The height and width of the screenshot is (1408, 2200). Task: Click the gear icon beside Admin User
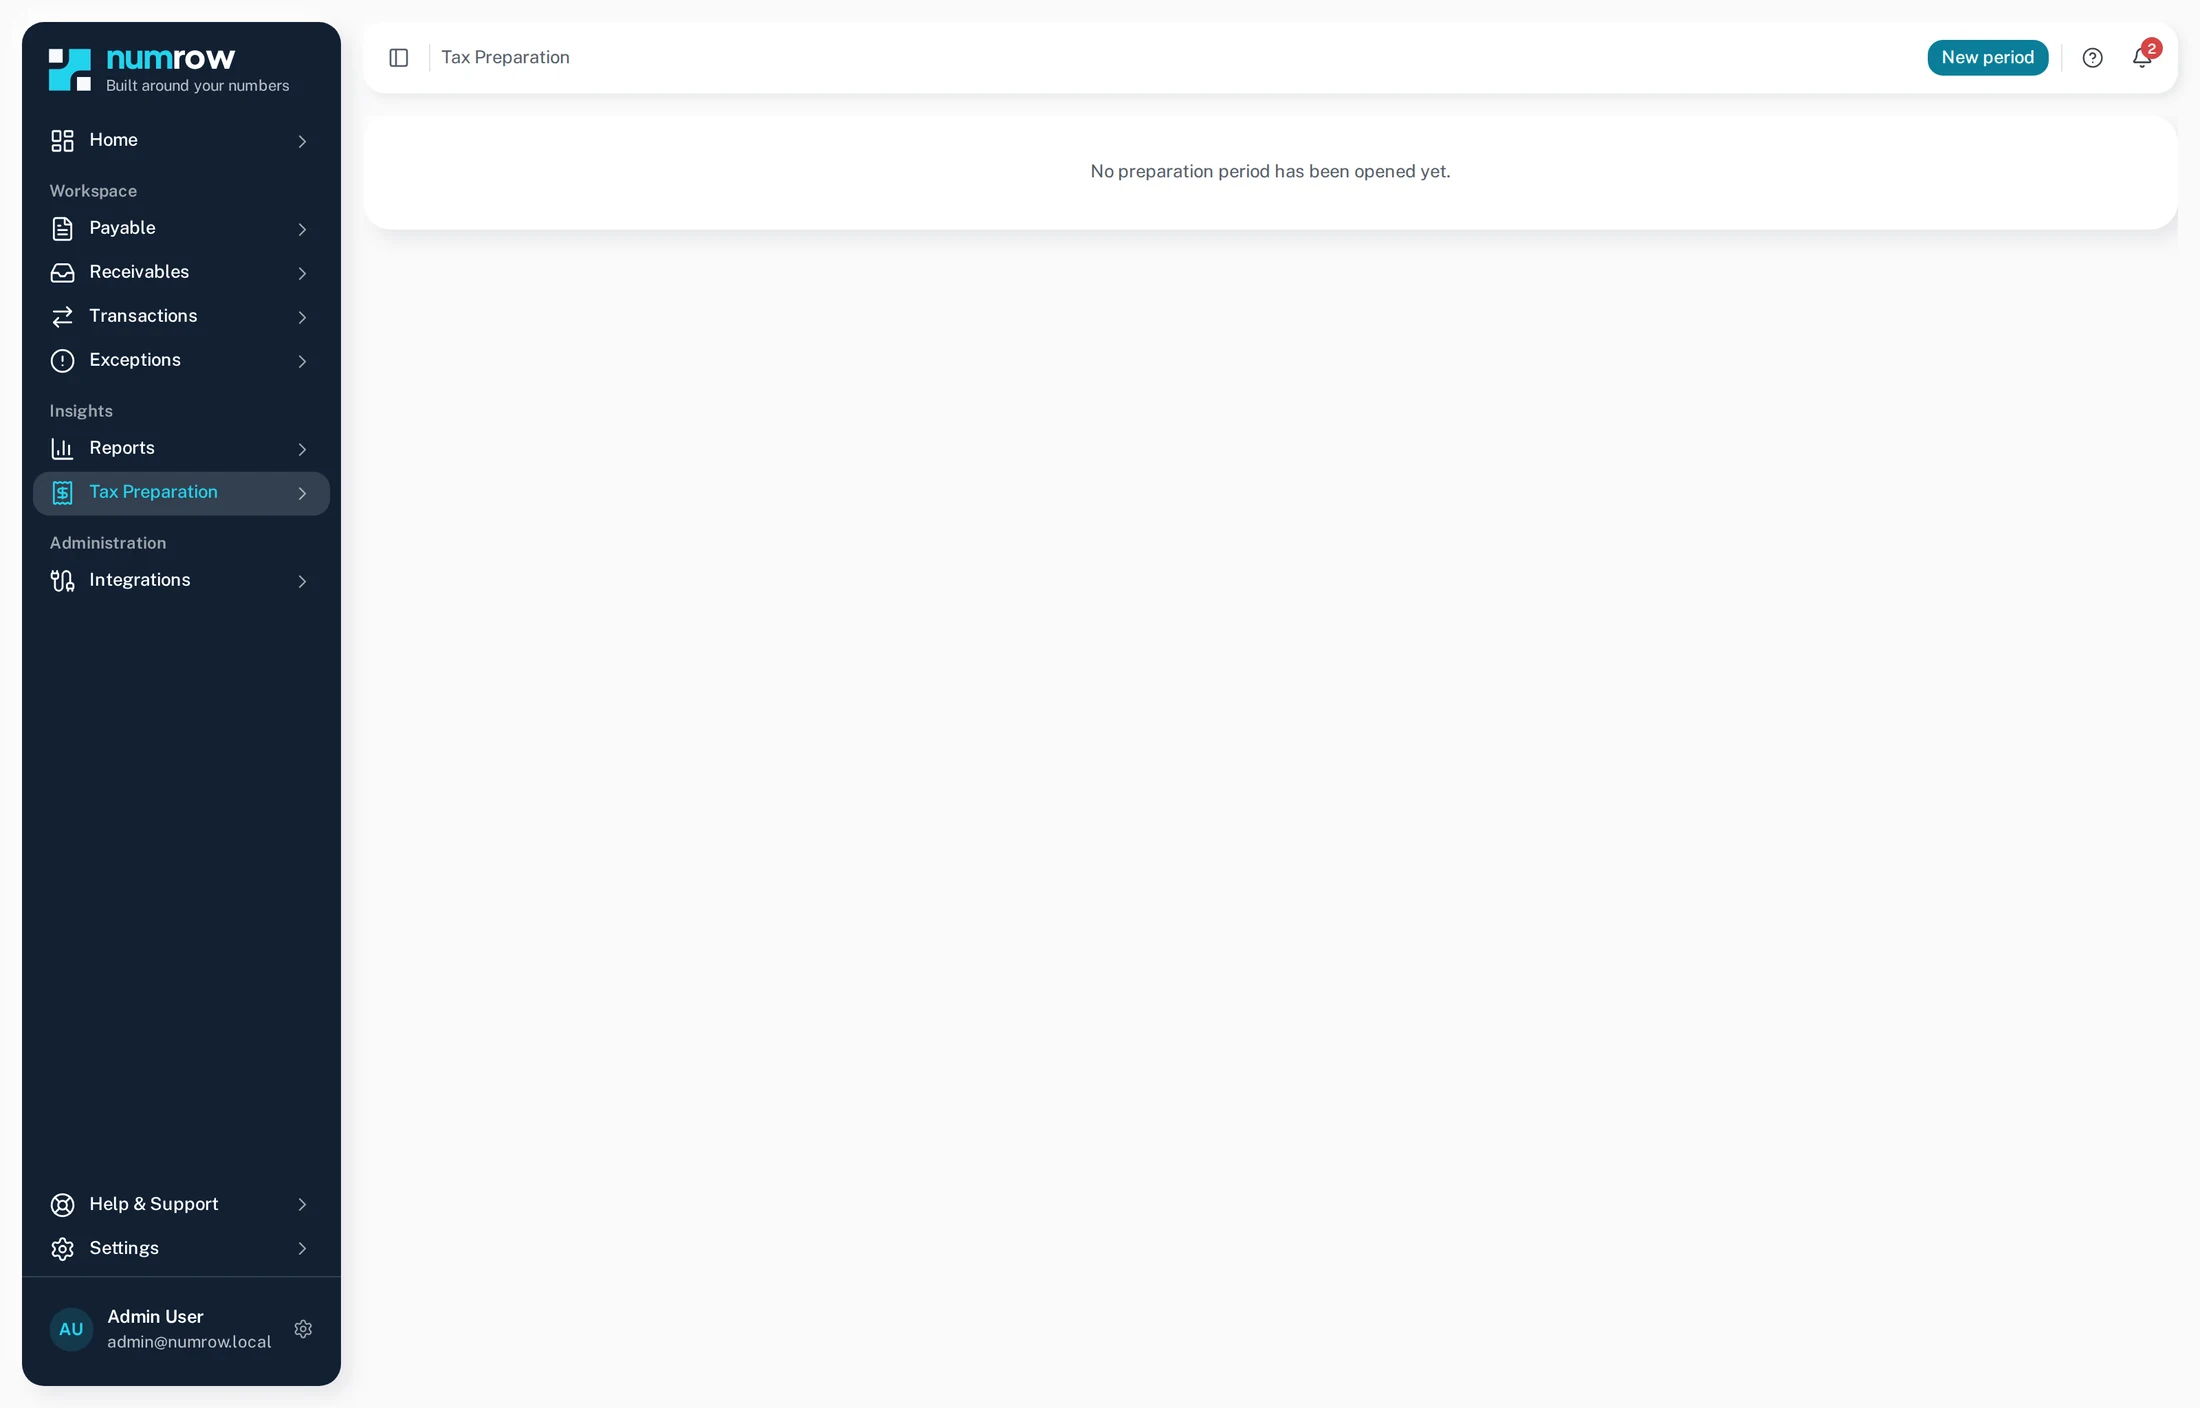tap(303, 1329)
